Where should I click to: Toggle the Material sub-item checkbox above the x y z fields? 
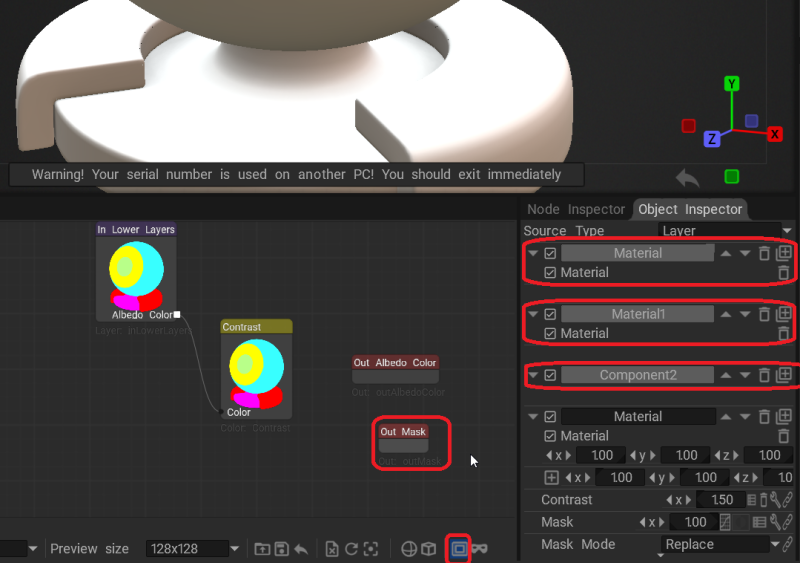550,436
